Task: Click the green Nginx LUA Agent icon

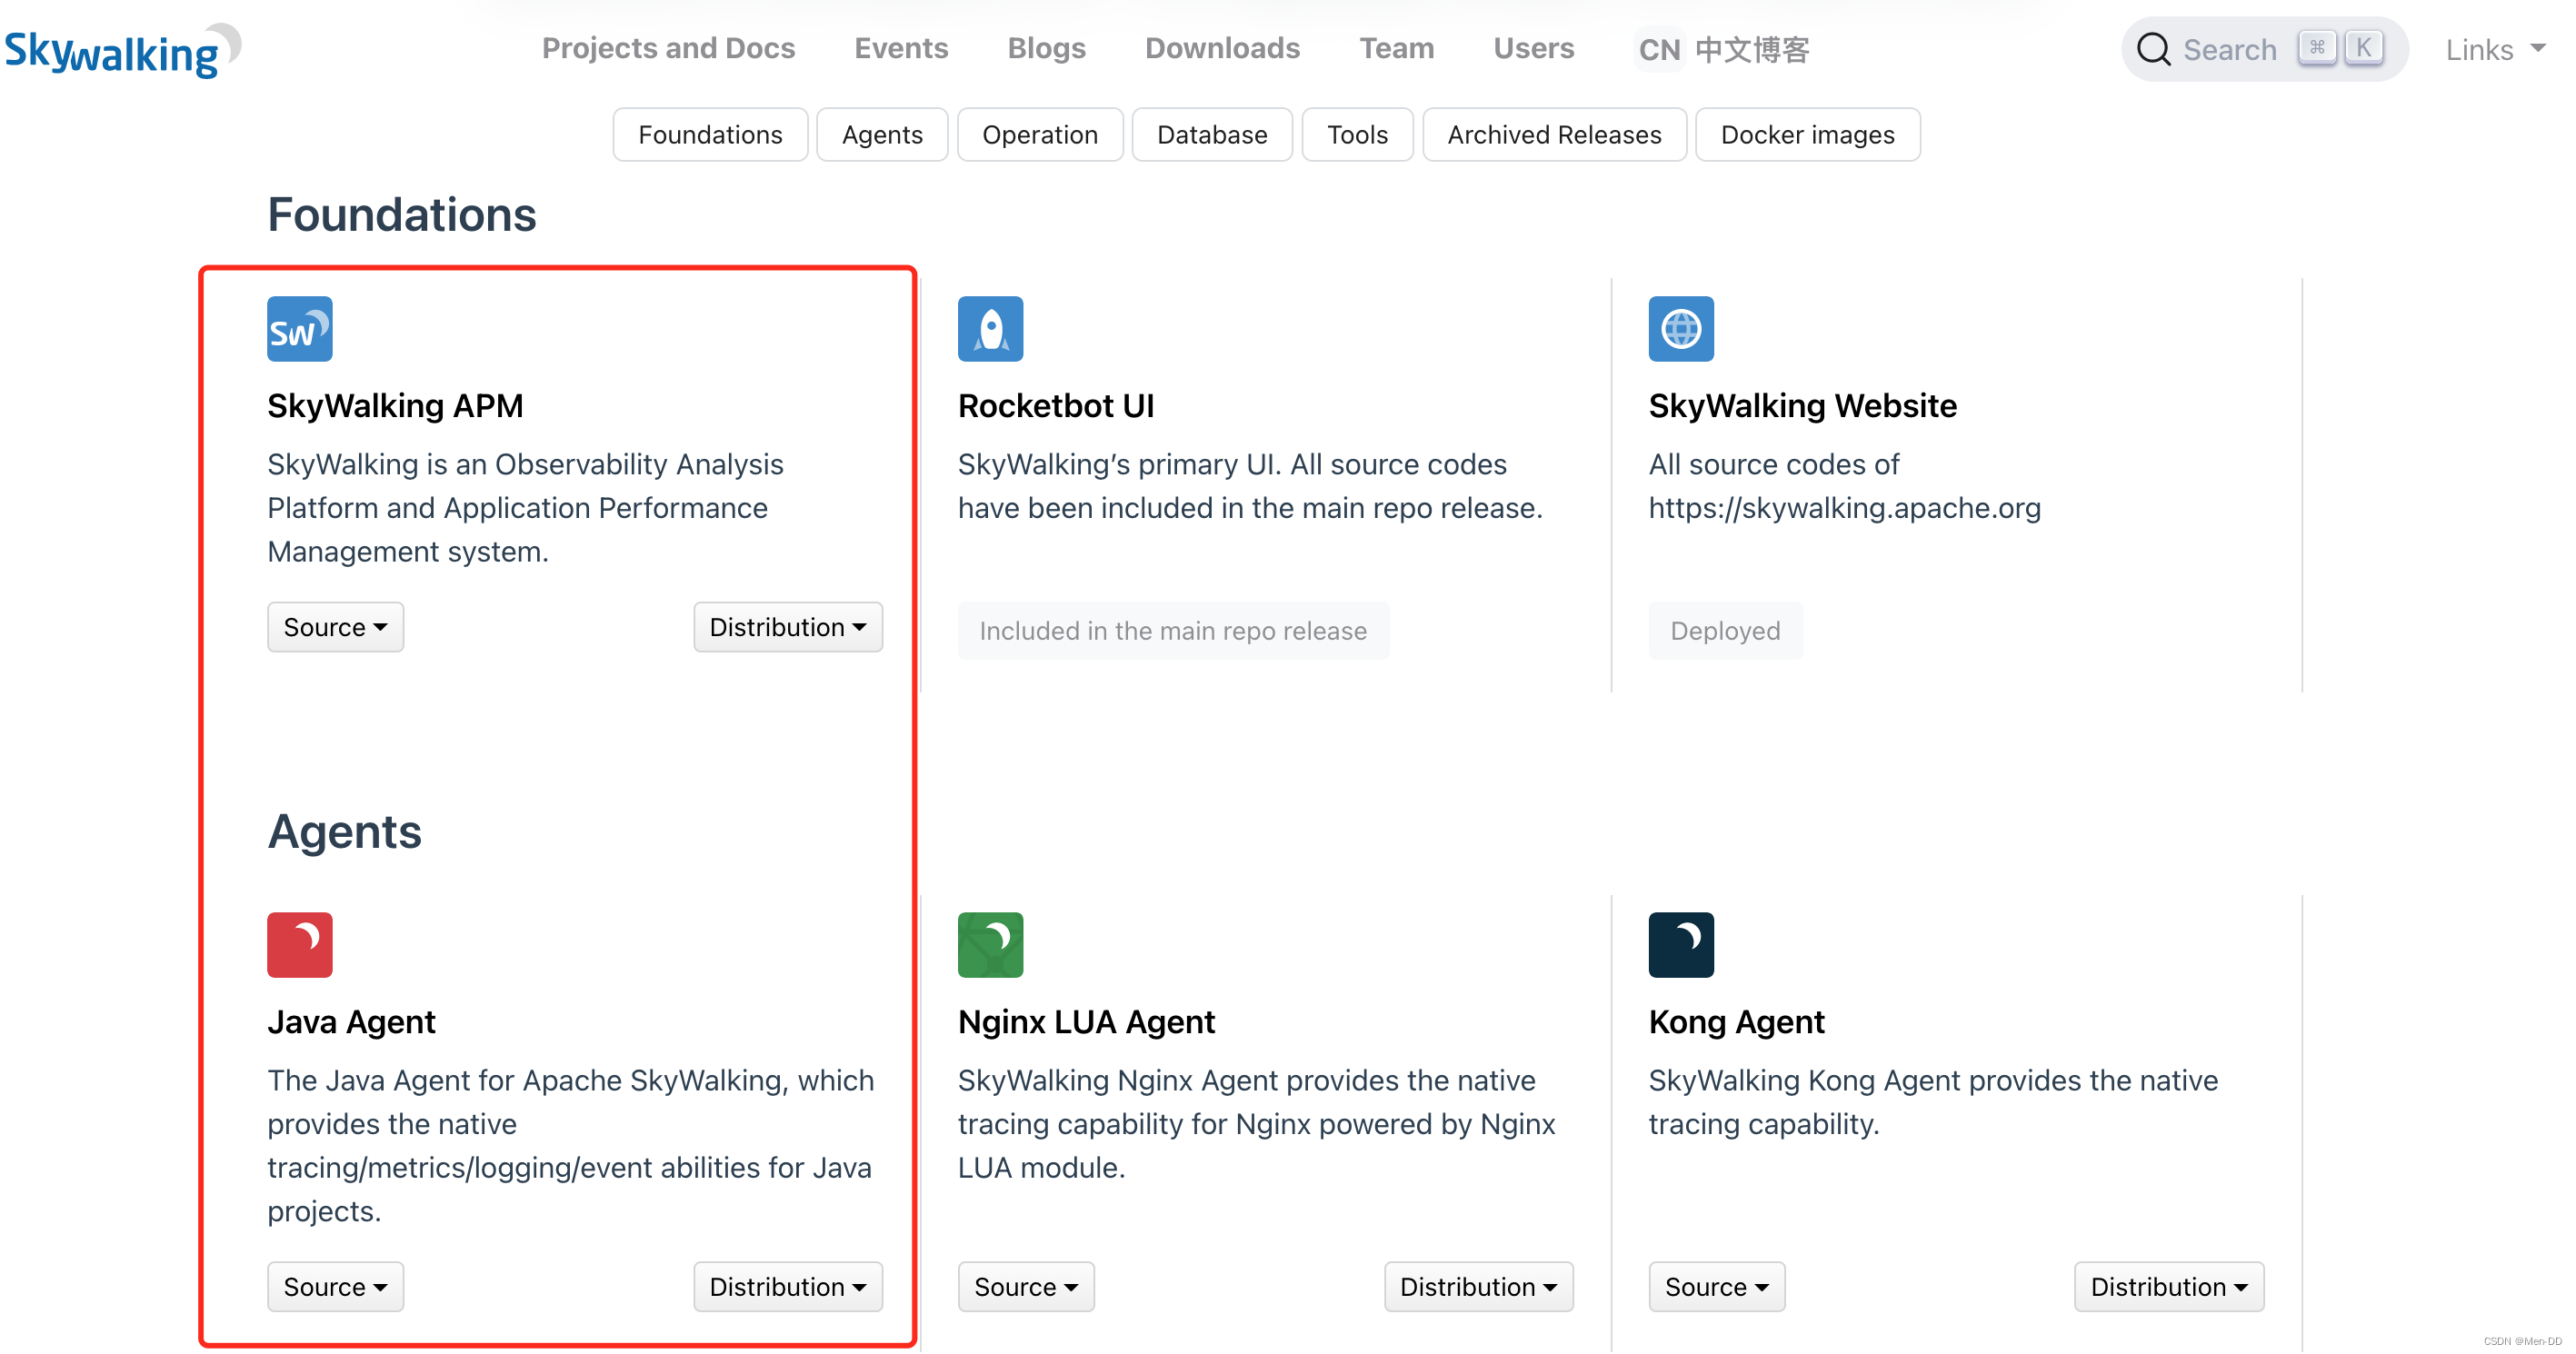Action: pyautogui.click(x=990, y=945)
